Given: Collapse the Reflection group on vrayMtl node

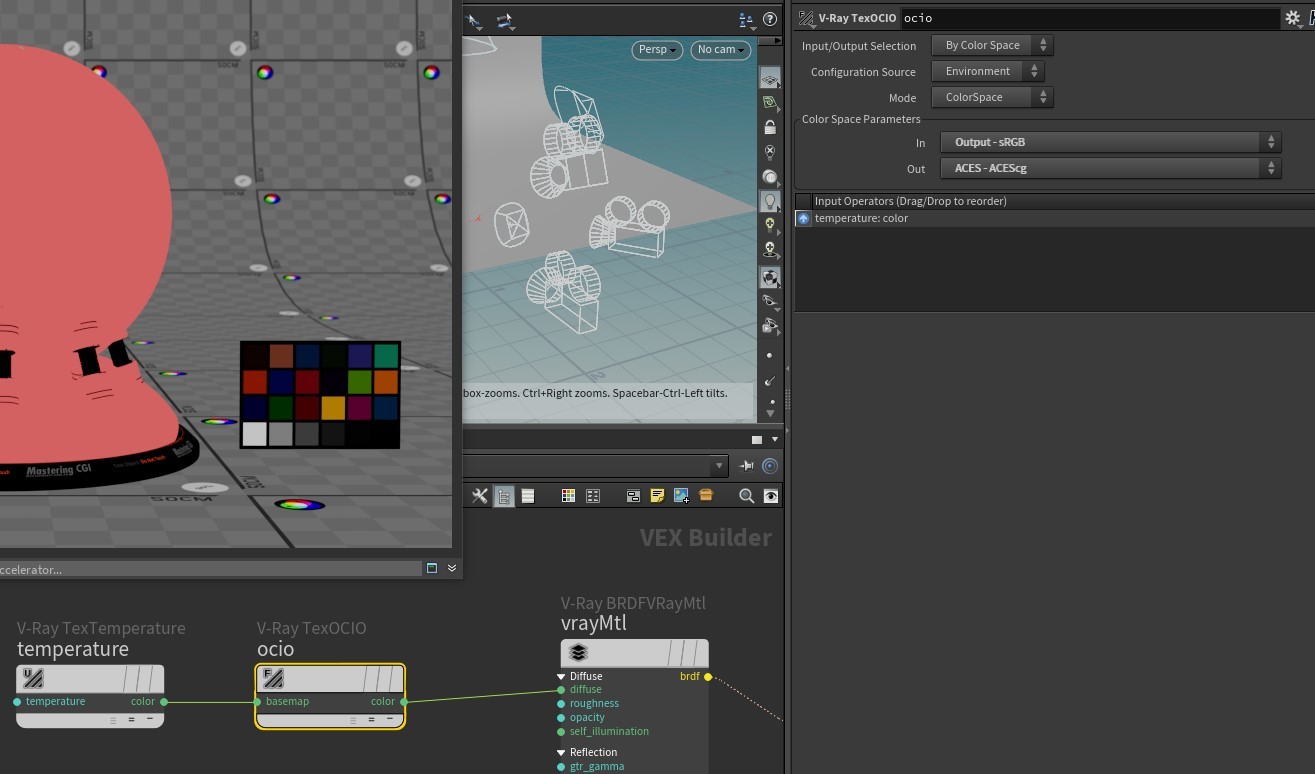Looking at the screenshot, I should pos(561,752).
